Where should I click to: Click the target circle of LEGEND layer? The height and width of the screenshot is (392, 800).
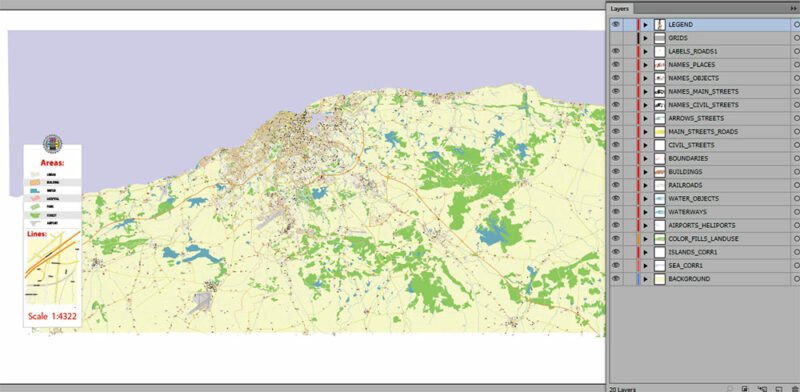pyautogui.click(x=797, y=24)
